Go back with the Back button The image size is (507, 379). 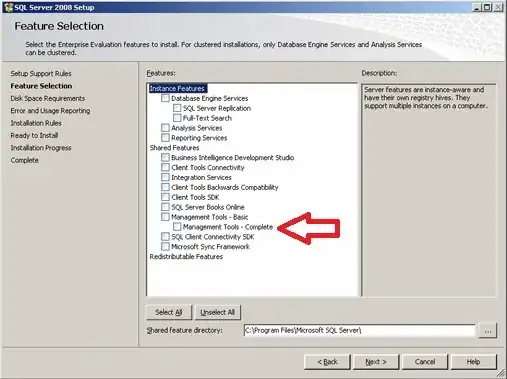point(327,362)
